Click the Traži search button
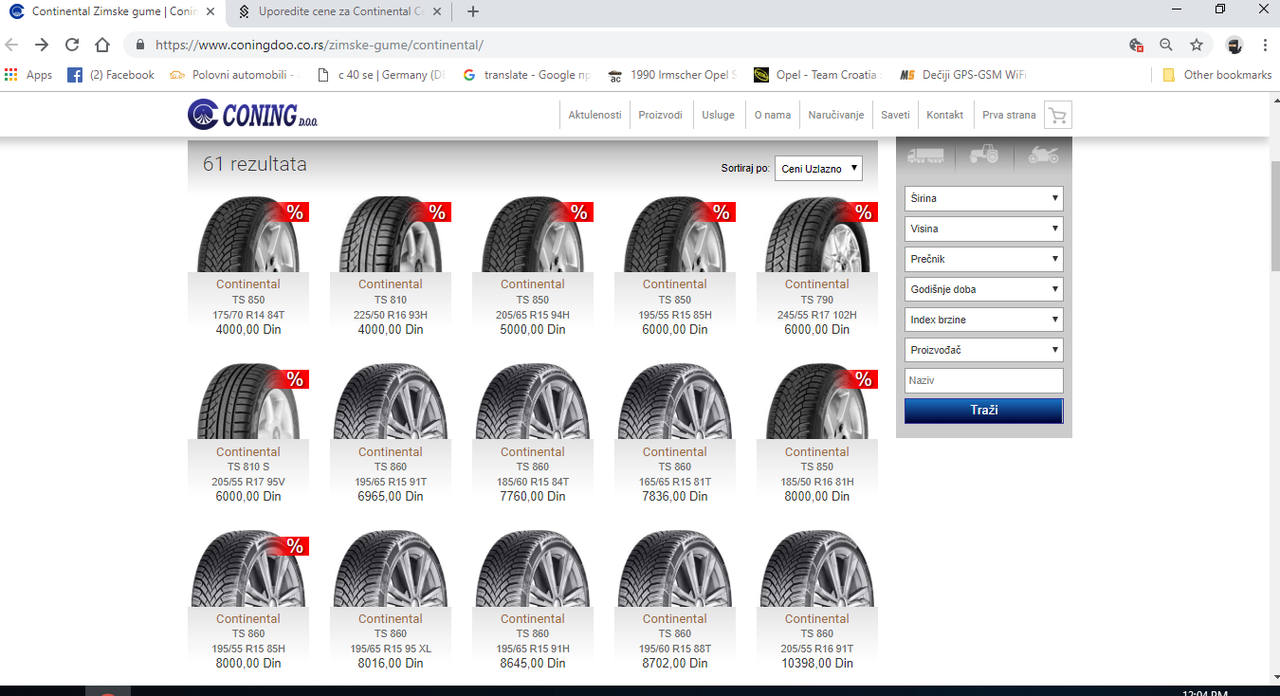 pyautogui.click(x=984, y=411)
